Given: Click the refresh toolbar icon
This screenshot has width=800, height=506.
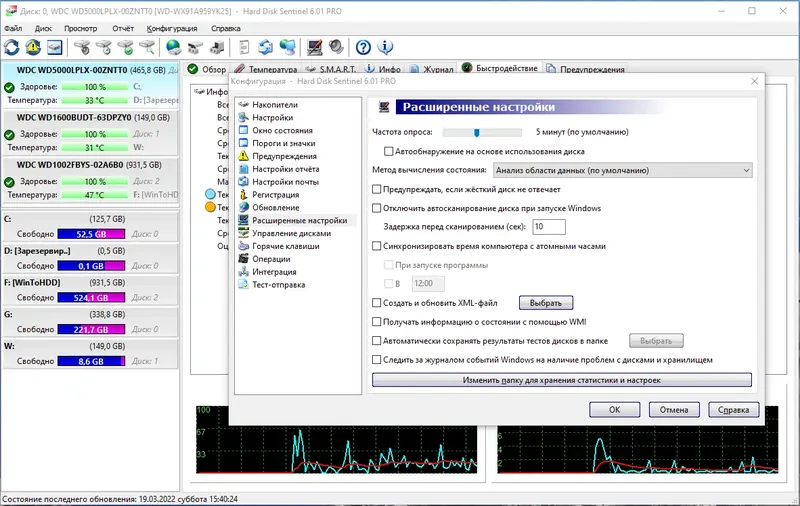Looking at the screenshot, I should [12, 47].
